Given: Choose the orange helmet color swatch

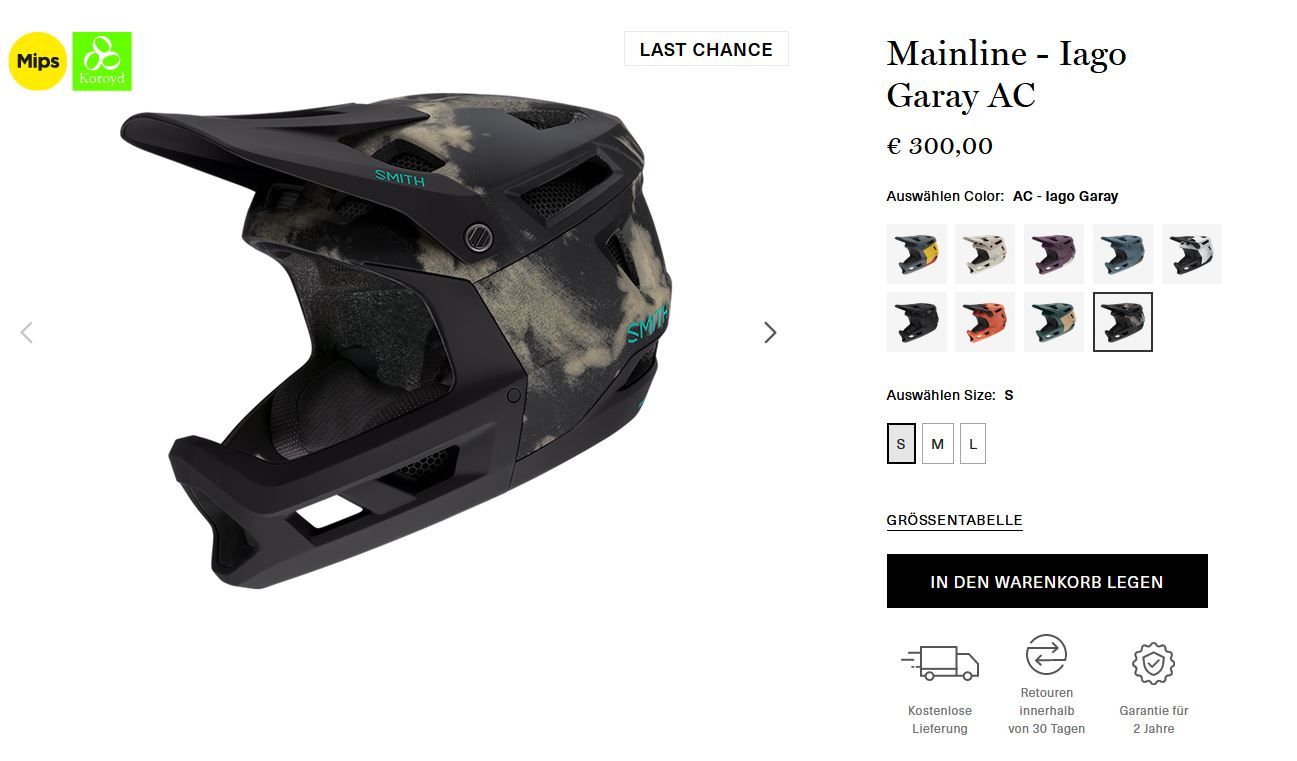Looking at the screenshot, I should point(985,322).
